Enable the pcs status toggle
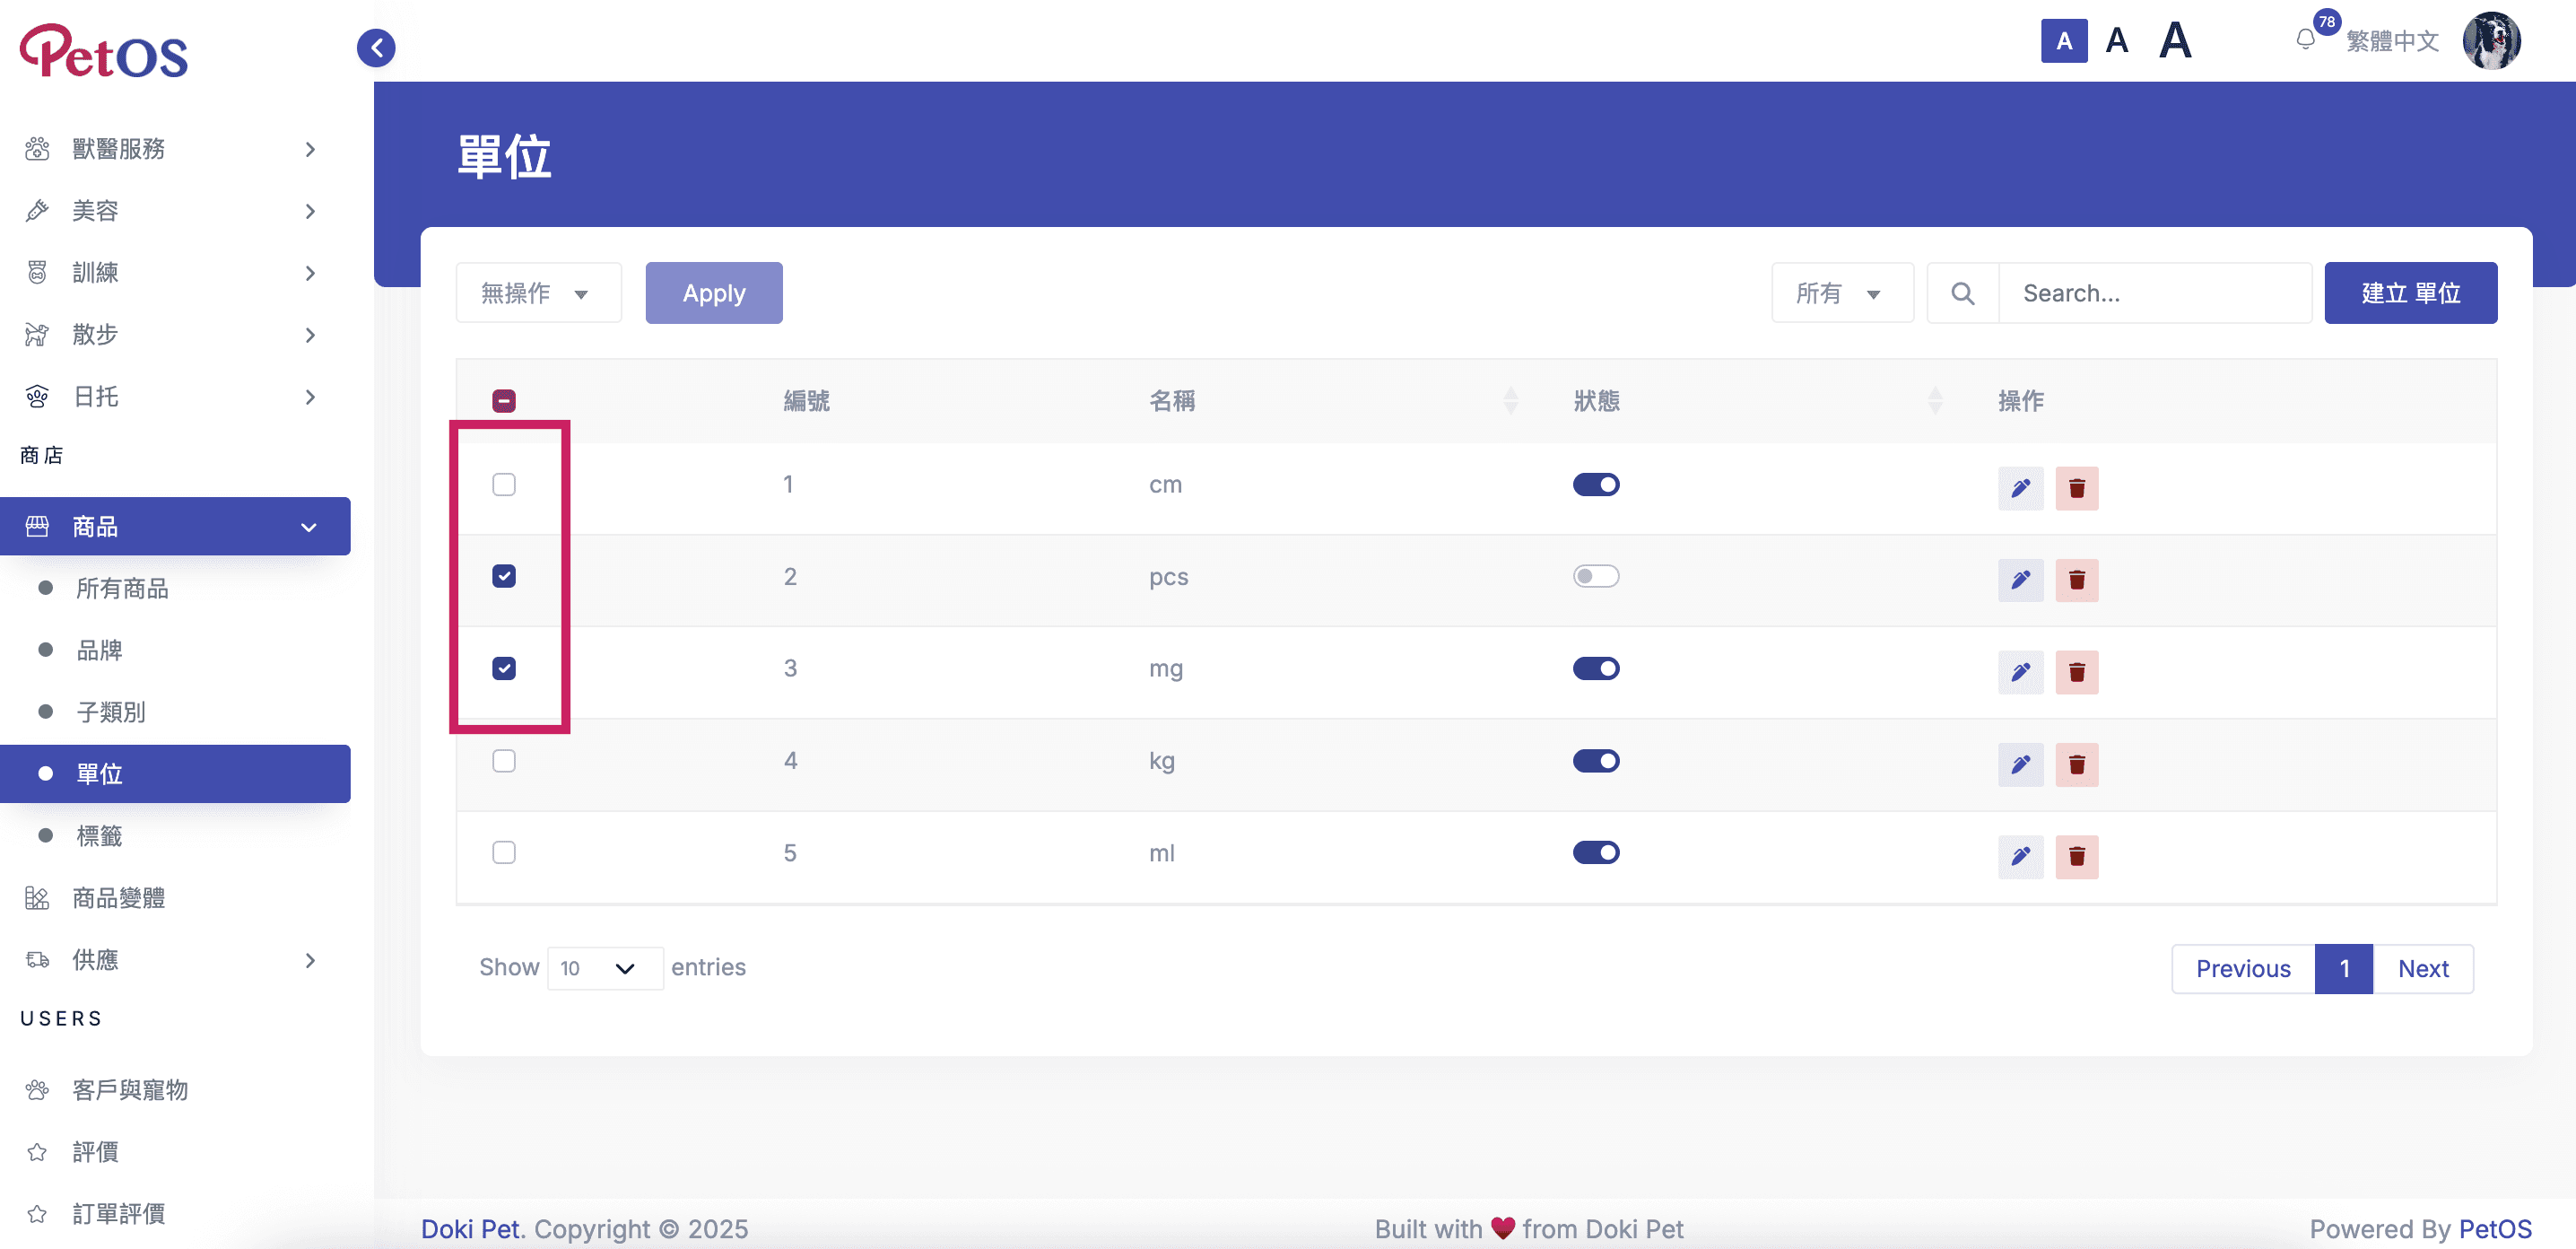This screenshot has width=2576, height=1249. click(x=1595, y=576)
